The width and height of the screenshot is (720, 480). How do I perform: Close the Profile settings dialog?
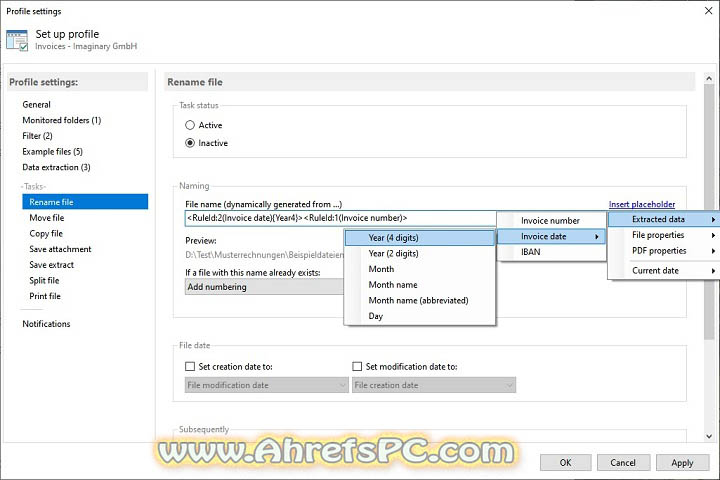tap(709, 11)
